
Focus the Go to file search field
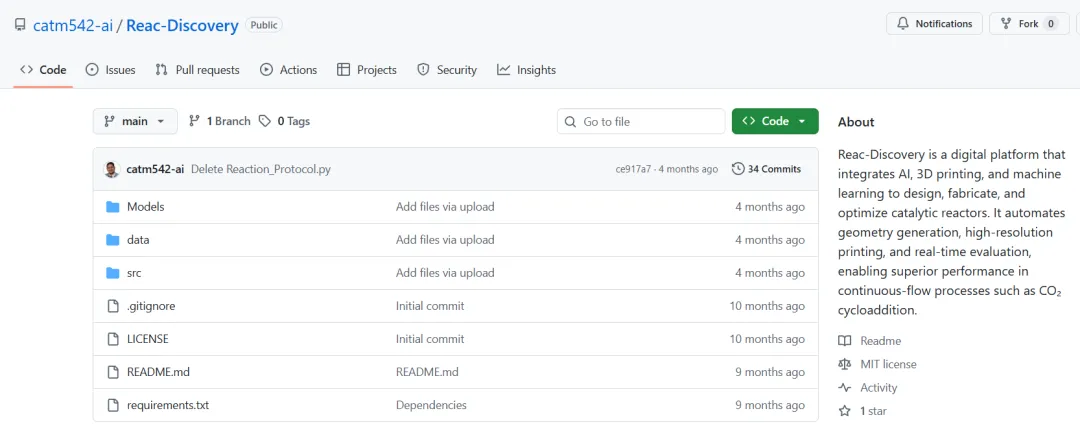(x=641, y=122)
